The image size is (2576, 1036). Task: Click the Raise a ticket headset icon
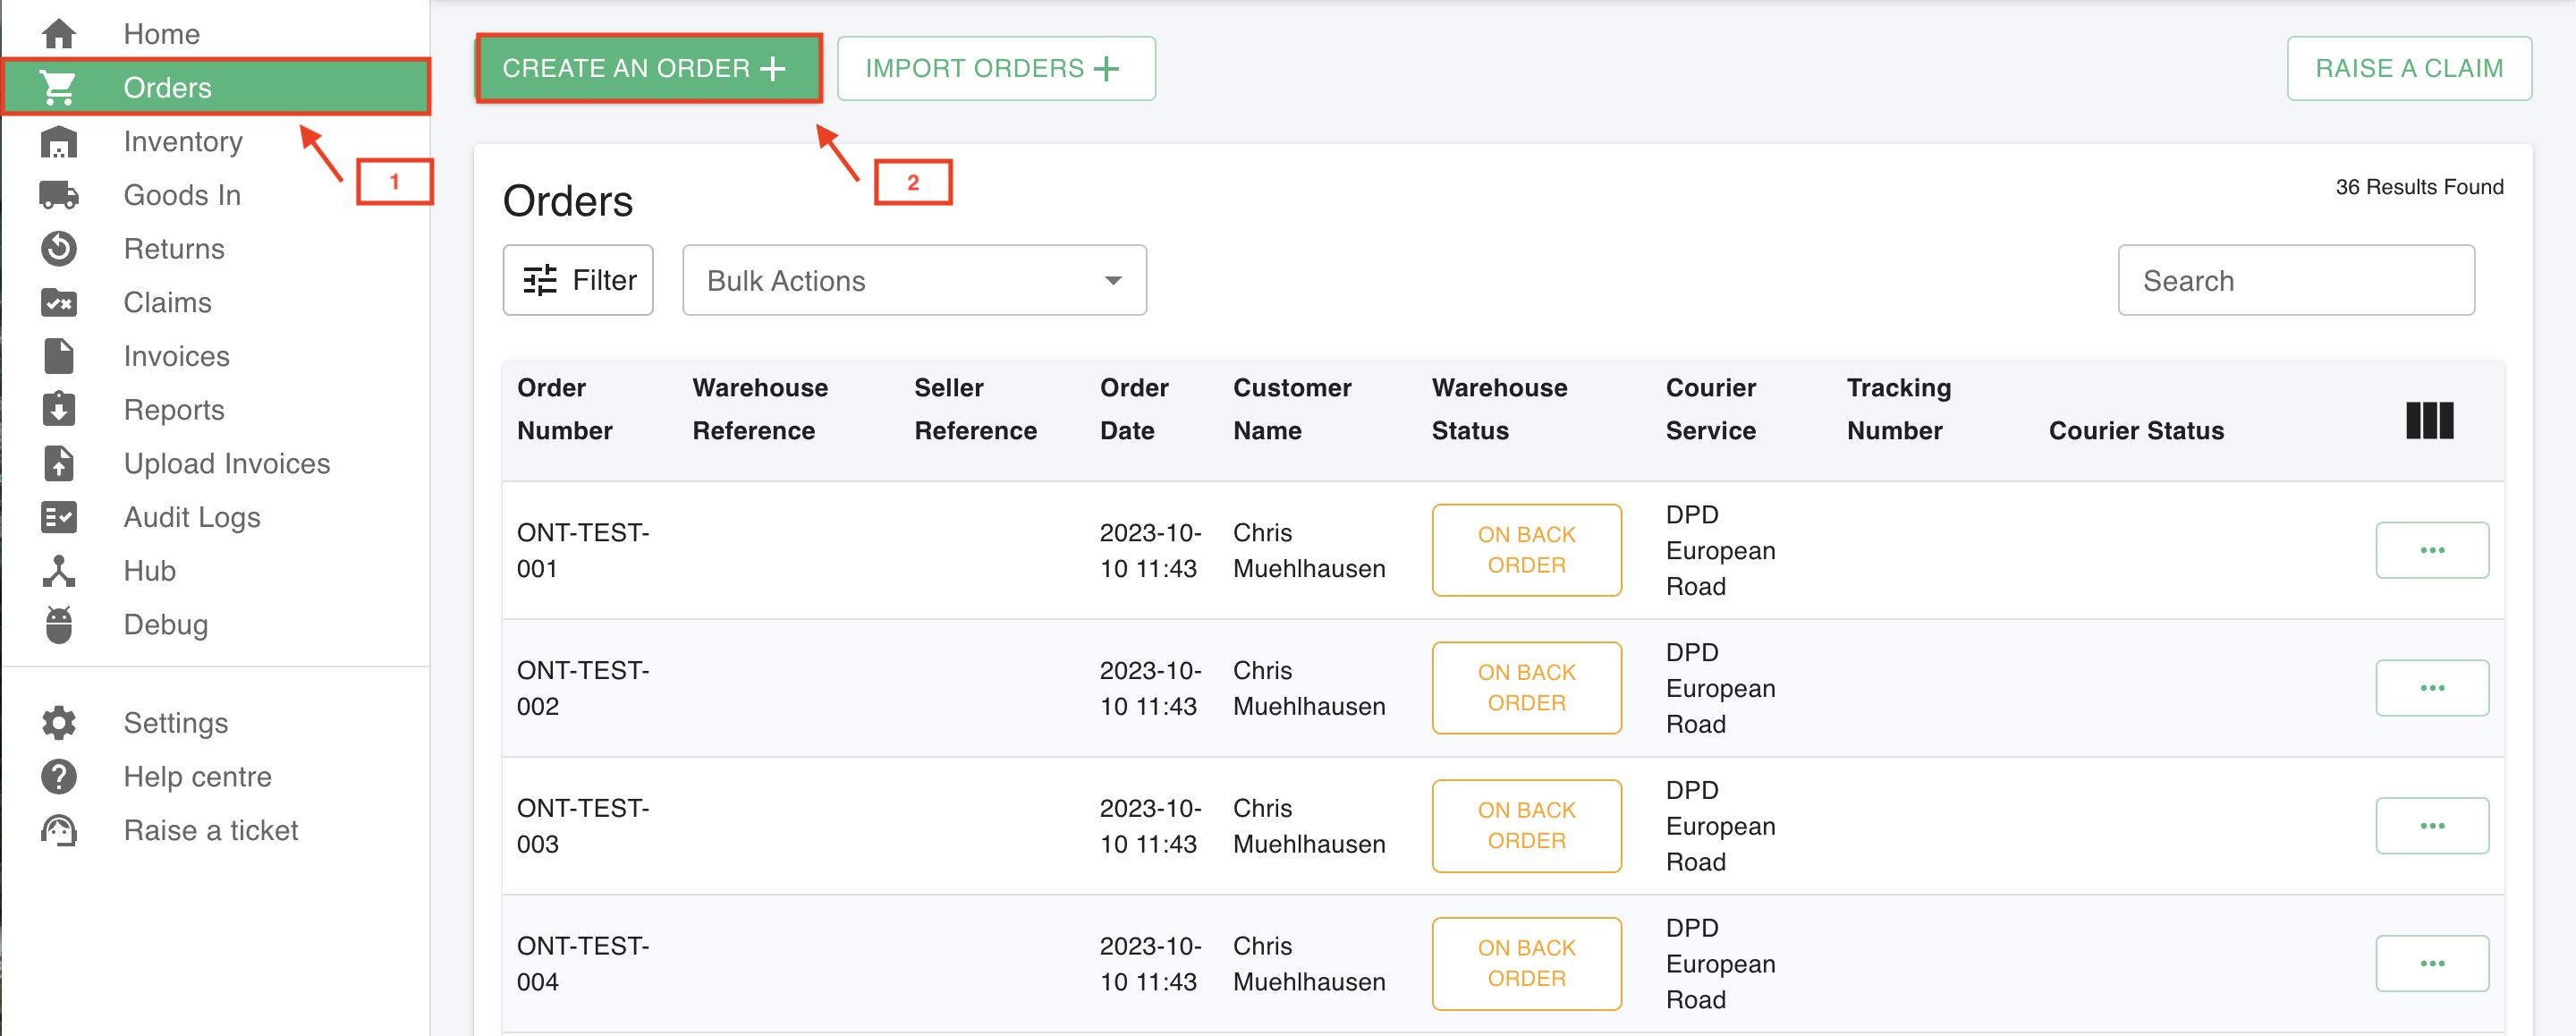59,830
